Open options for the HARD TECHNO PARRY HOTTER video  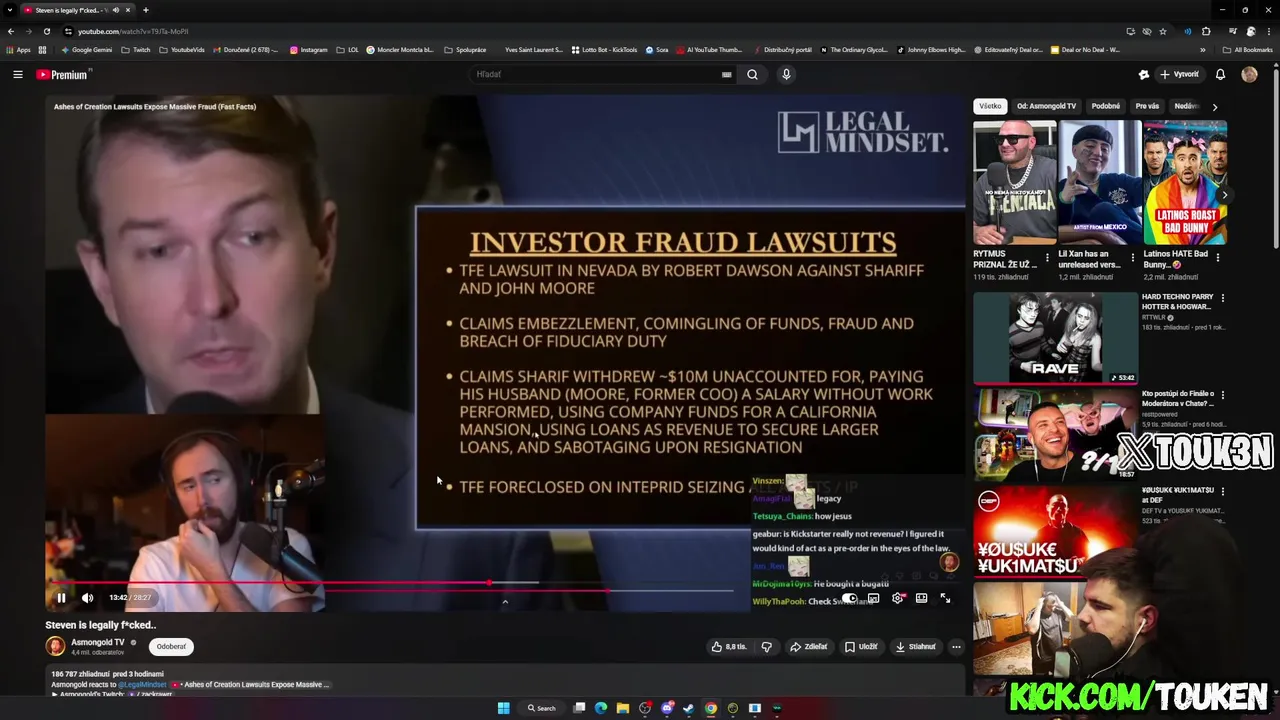[x=1222, y=298]
